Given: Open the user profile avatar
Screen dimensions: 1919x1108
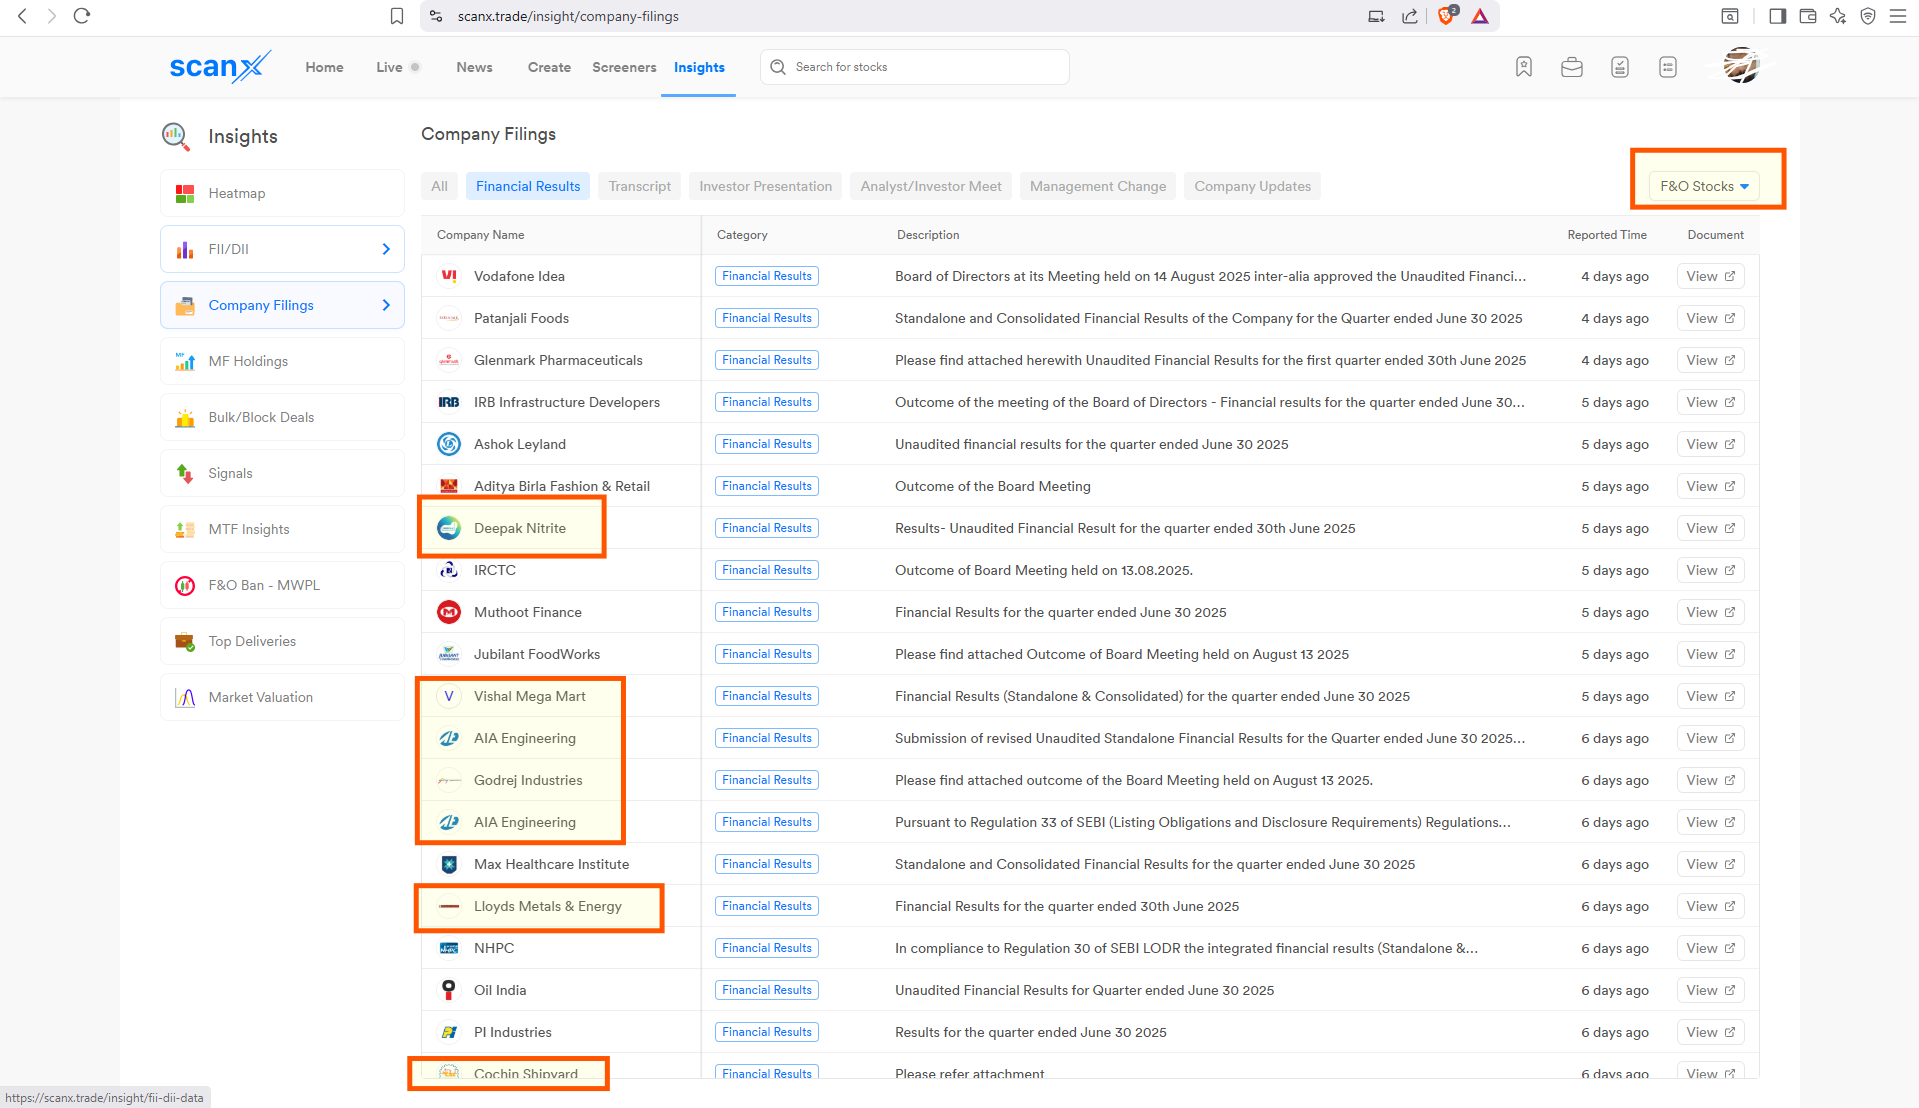Looking at the screenshot, I should [1740, 66].
